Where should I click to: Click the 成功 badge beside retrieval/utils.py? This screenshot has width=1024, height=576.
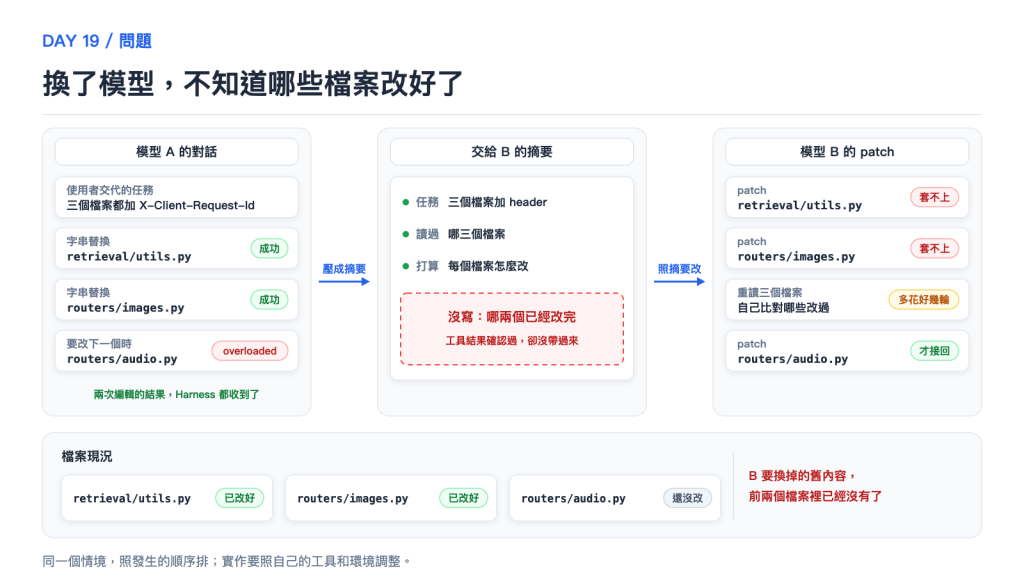click(x=269, y=248)
